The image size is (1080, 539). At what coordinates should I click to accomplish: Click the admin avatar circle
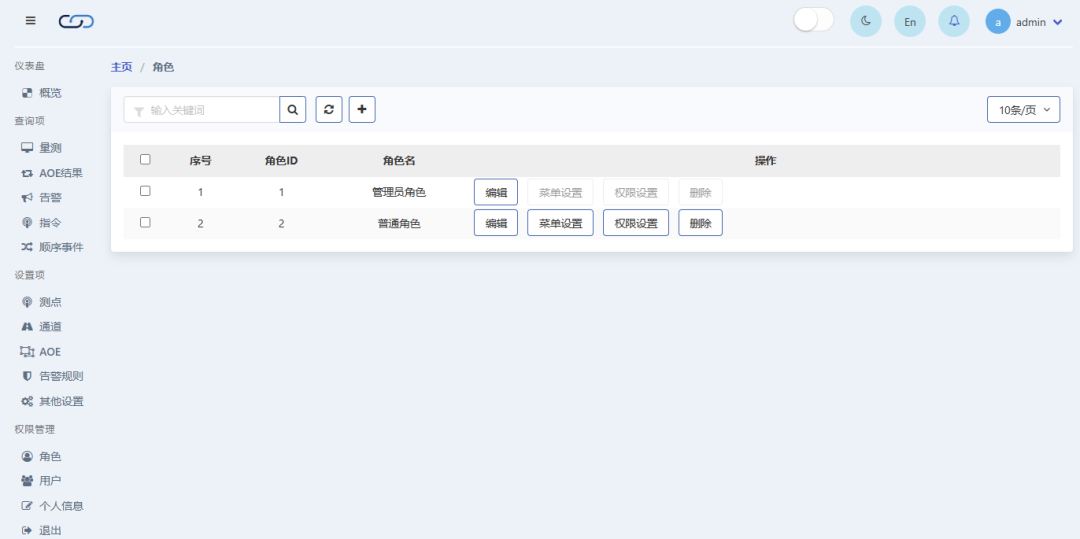(998, 21)
